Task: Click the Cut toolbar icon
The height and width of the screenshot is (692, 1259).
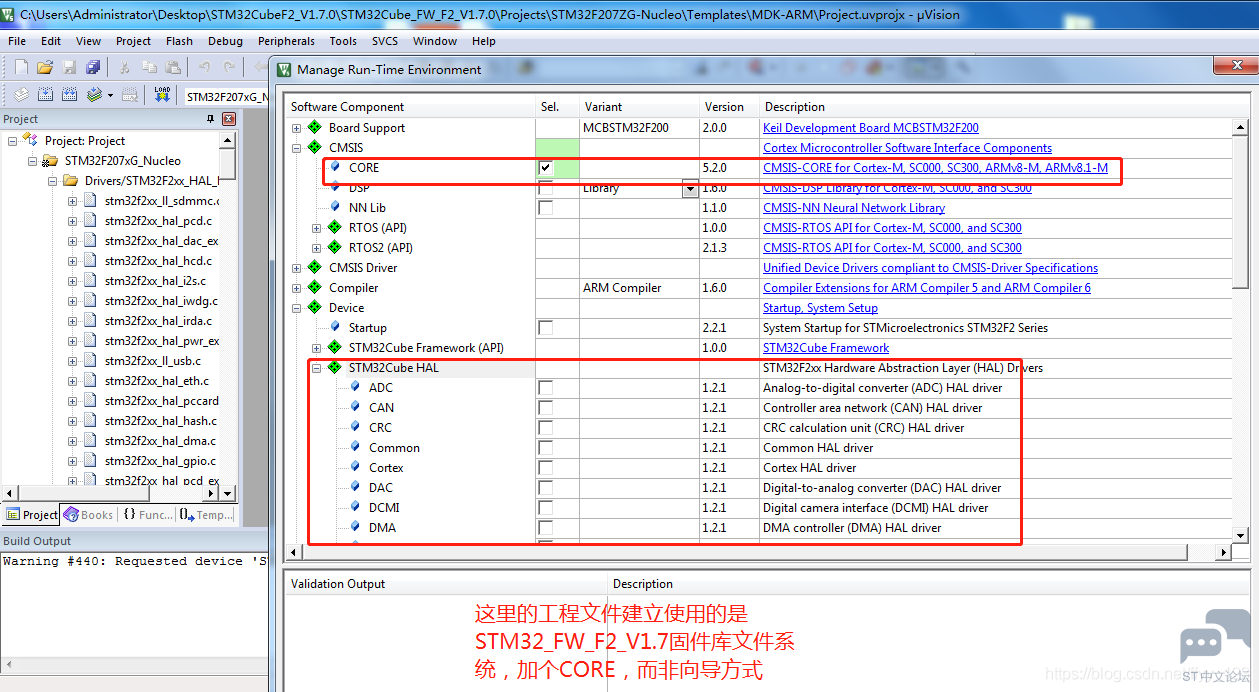Action: pos(125,67)
